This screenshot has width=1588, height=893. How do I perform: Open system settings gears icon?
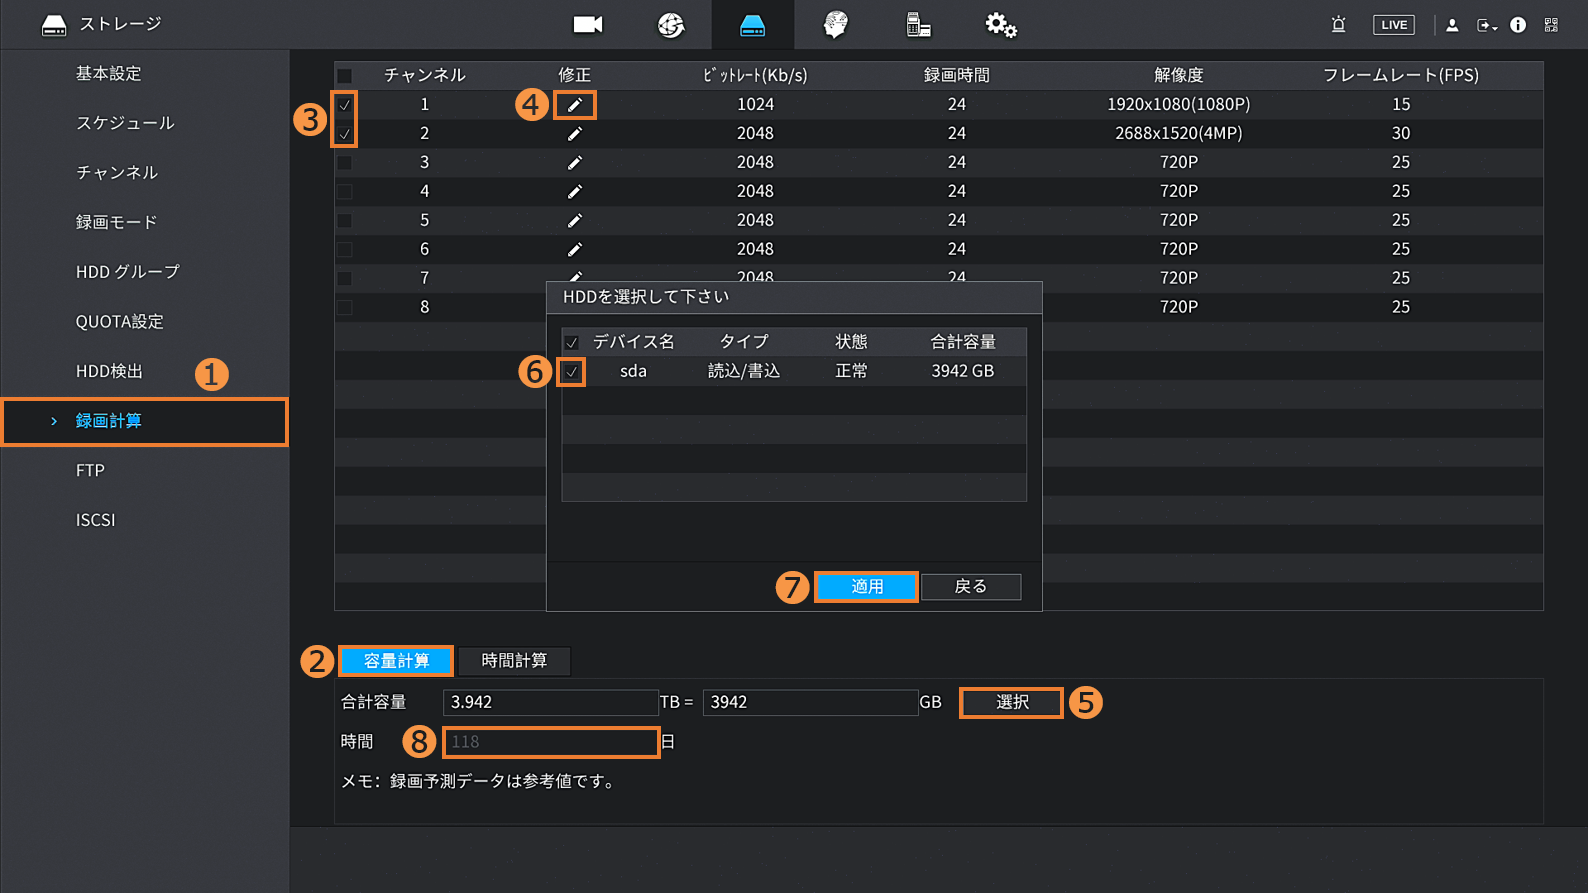[x=1000, y=25]
